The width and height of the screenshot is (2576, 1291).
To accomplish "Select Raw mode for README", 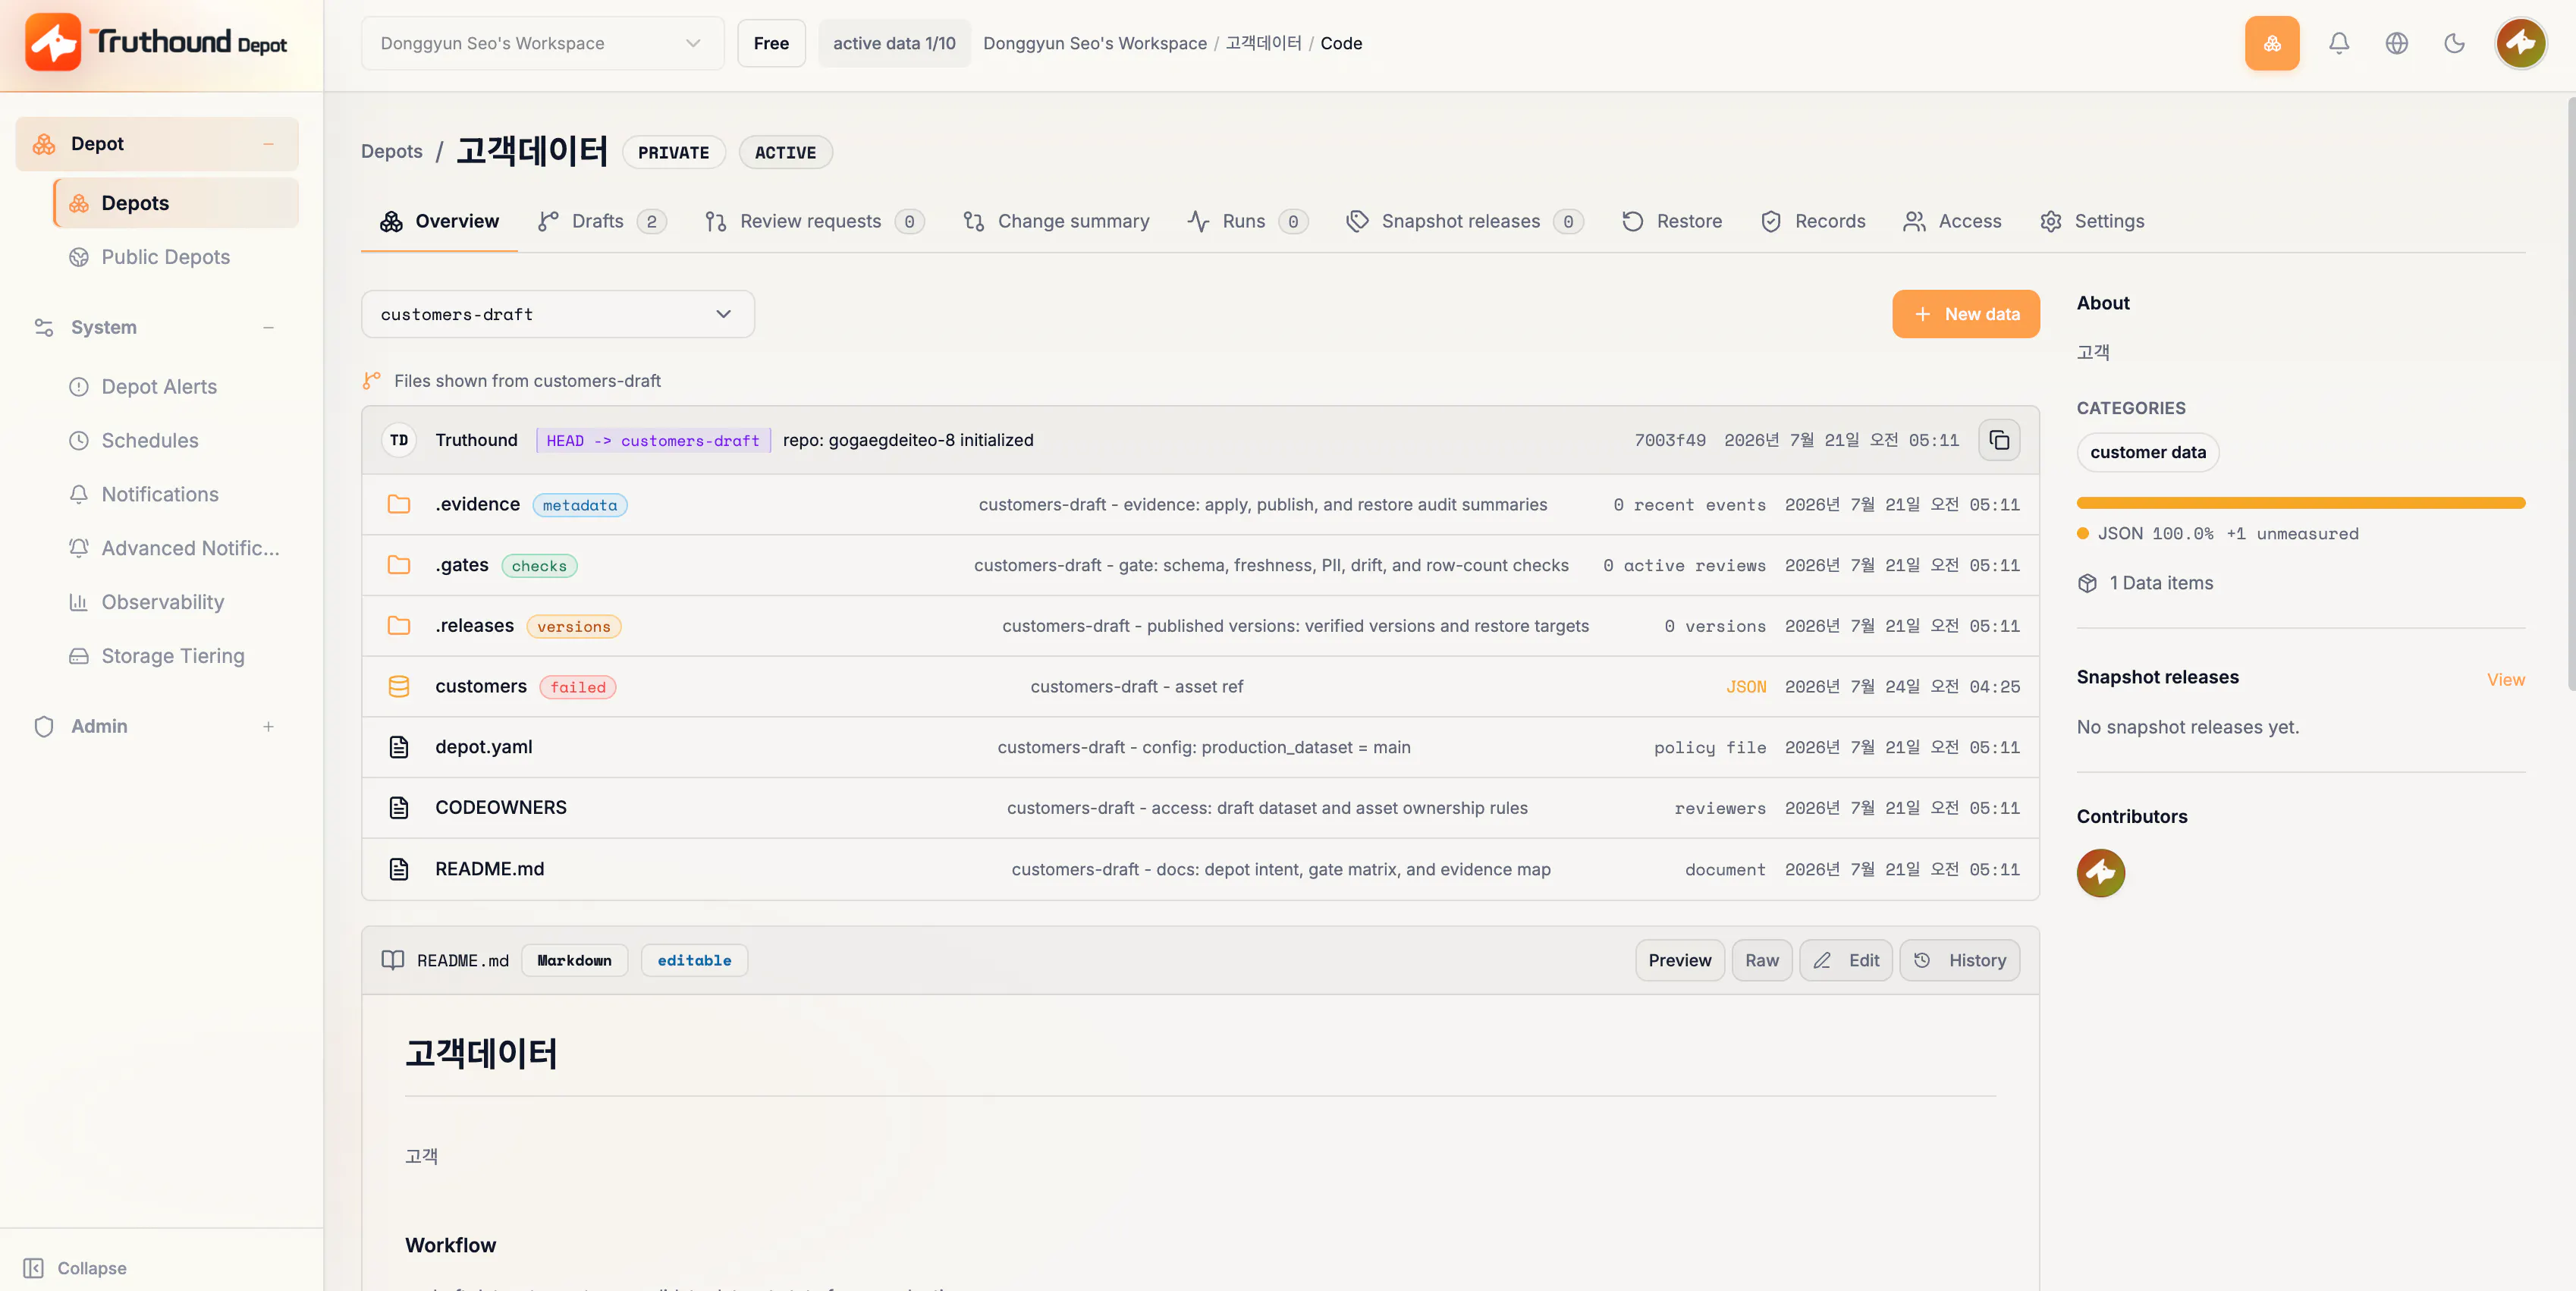I will tap(1761, 960).
